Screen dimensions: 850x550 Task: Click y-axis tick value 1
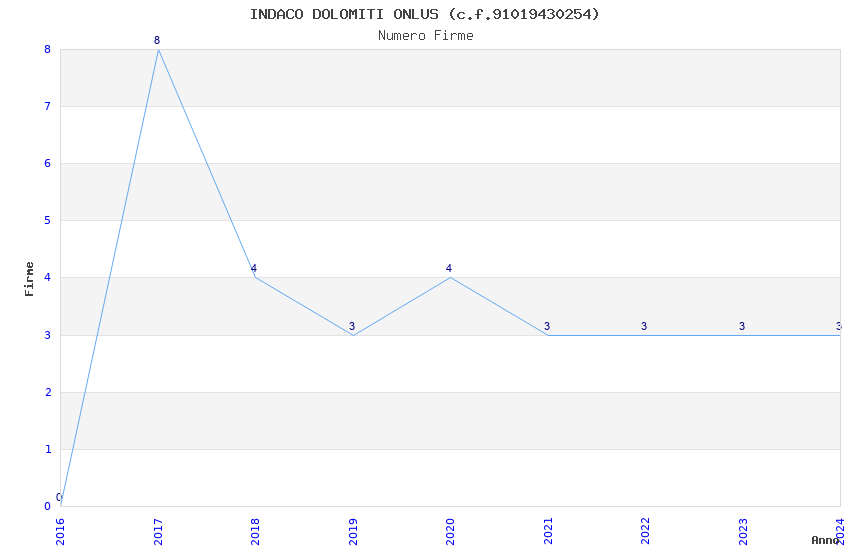(x=48, y=449)
